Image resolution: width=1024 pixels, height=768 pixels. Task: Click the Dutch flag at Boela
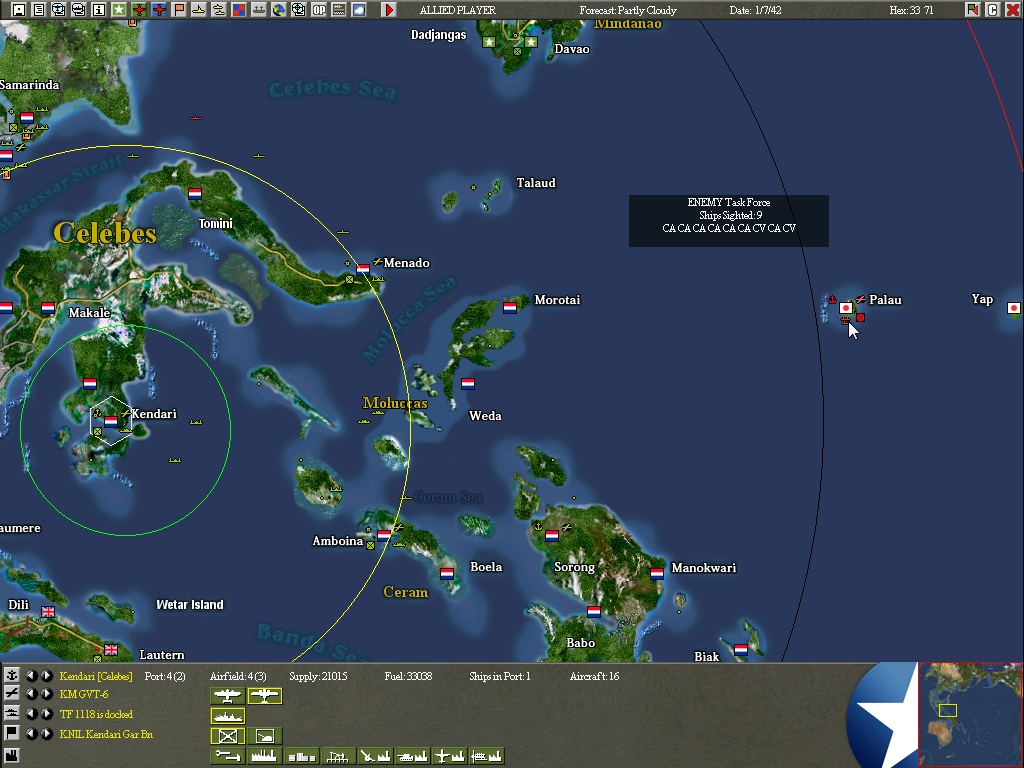point(447,573)
